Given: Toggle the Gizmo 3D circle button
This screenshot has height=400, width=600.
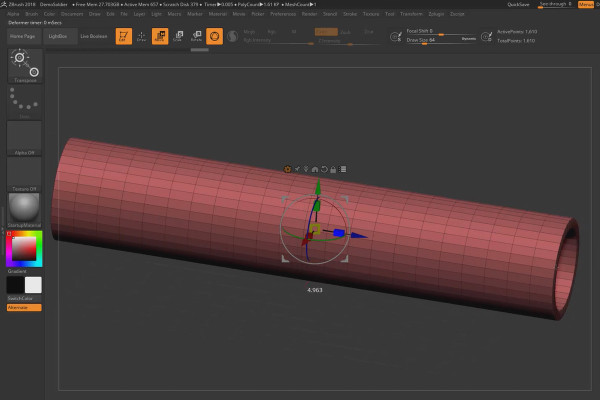Looking at the screenshot, I should (x=214, y=36).
